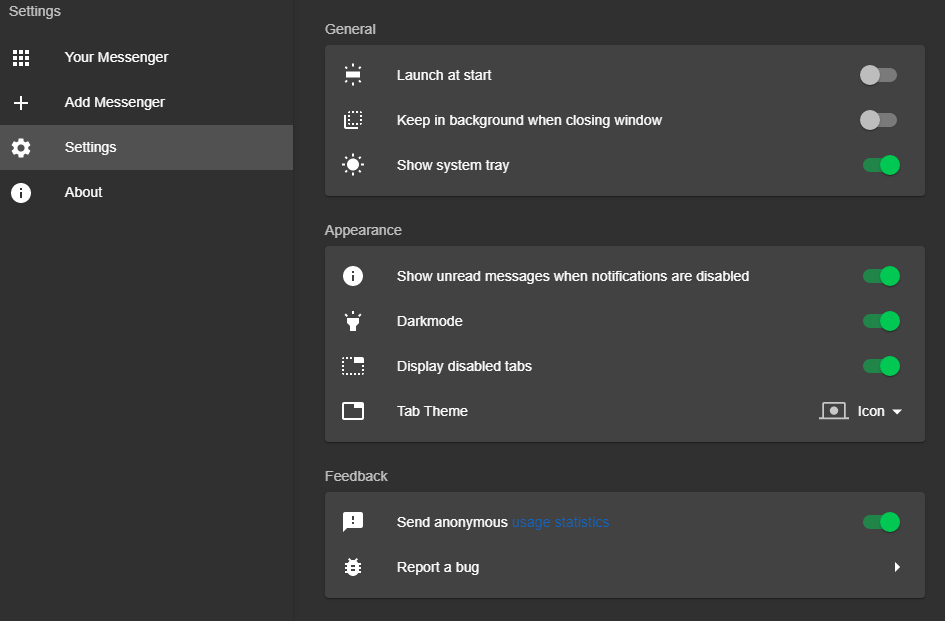Toggle off Display disabled tabs
945x621 pixels.
[881, 366]
